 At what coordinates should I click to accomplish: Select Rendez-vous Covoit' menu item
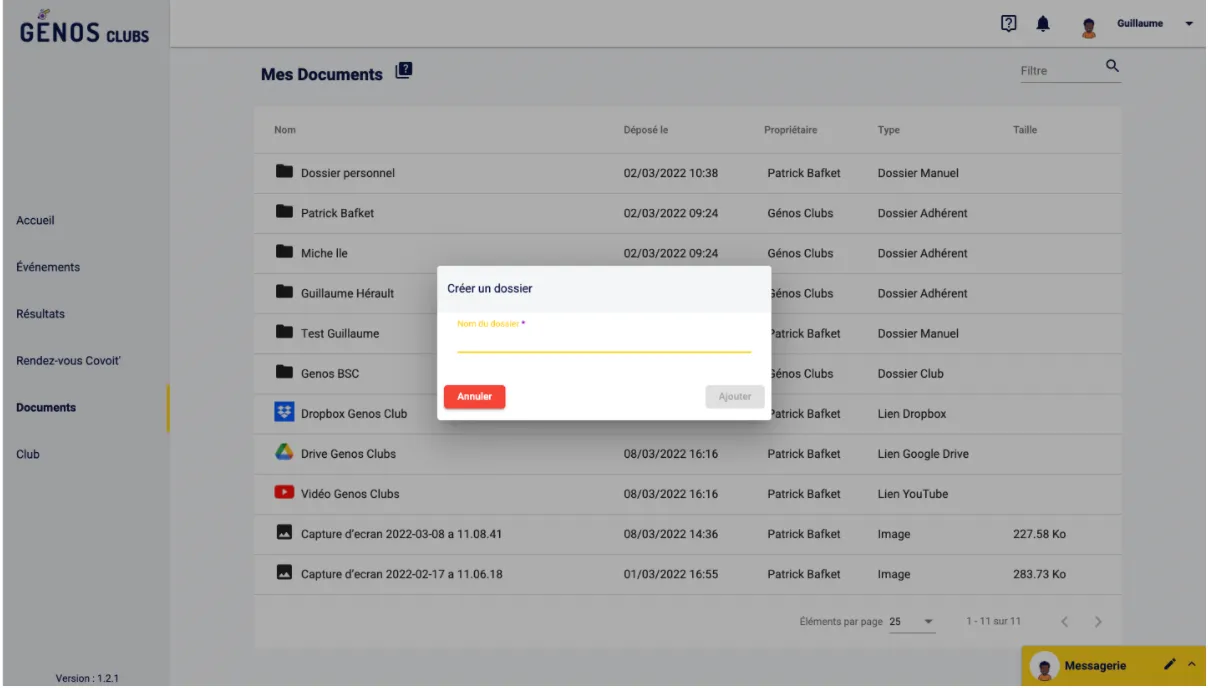69,360
